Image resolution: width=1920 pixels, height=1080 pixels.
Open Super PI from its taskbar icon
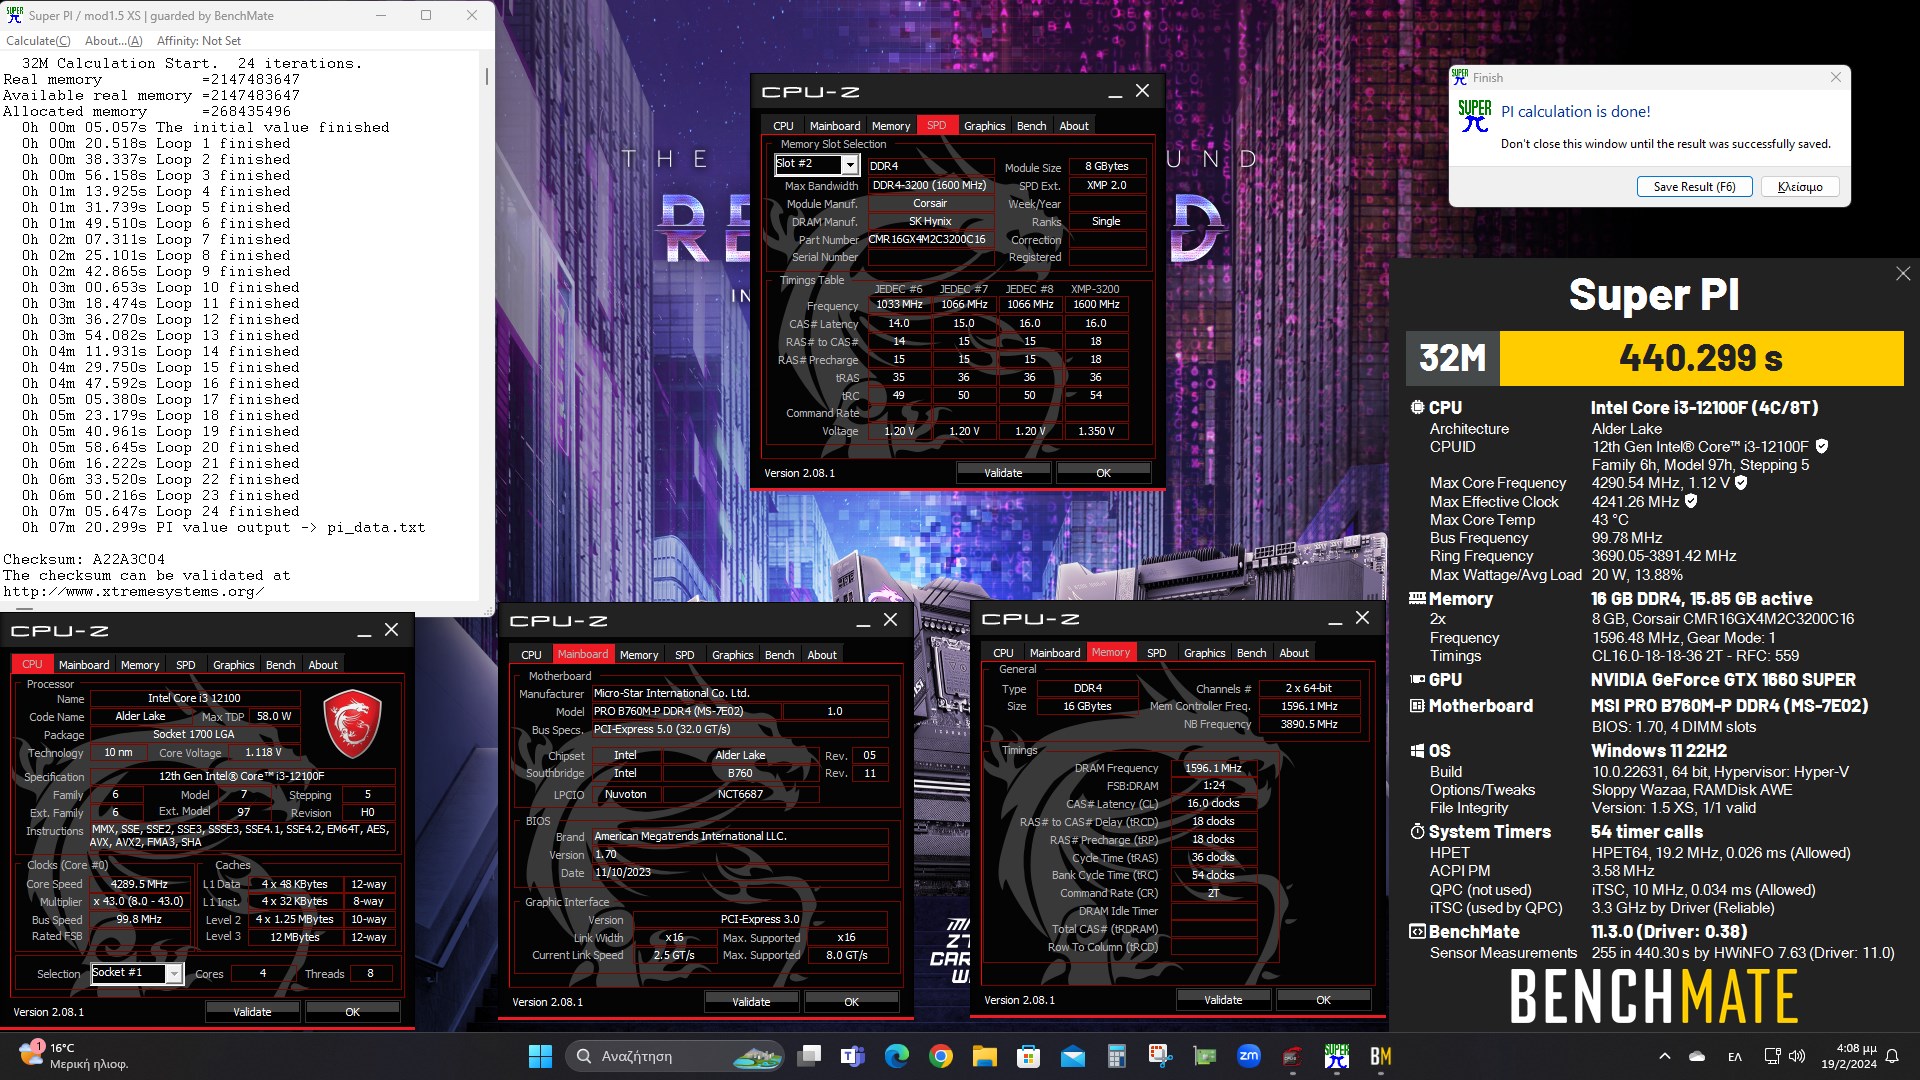tap(1337, 1056)
